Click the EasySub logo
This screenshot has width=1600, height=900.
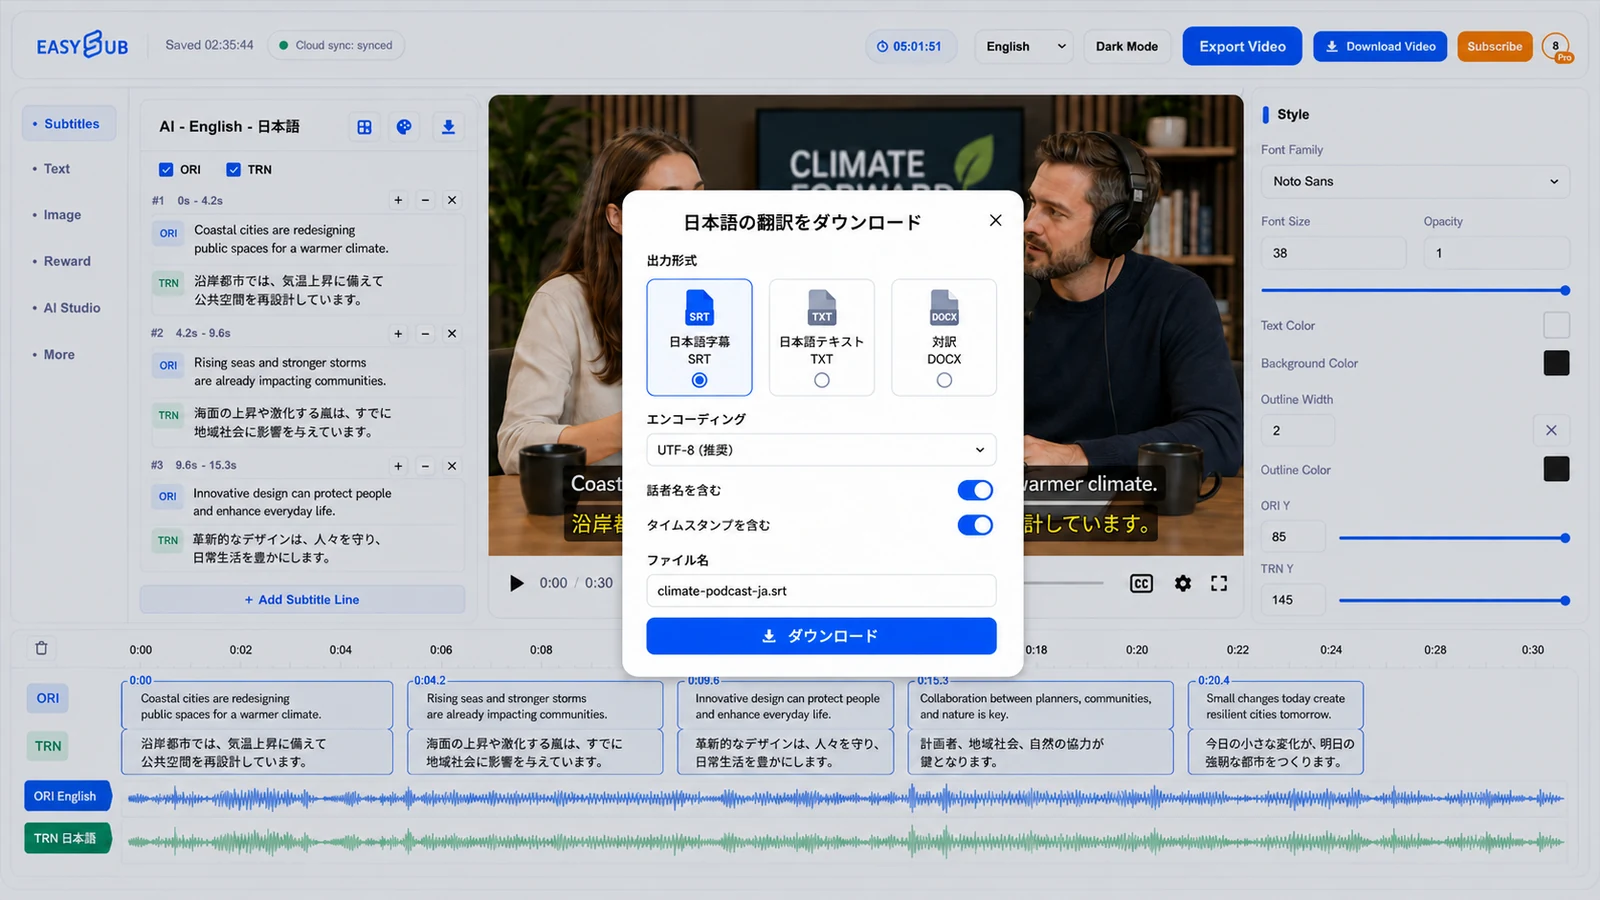82,45
